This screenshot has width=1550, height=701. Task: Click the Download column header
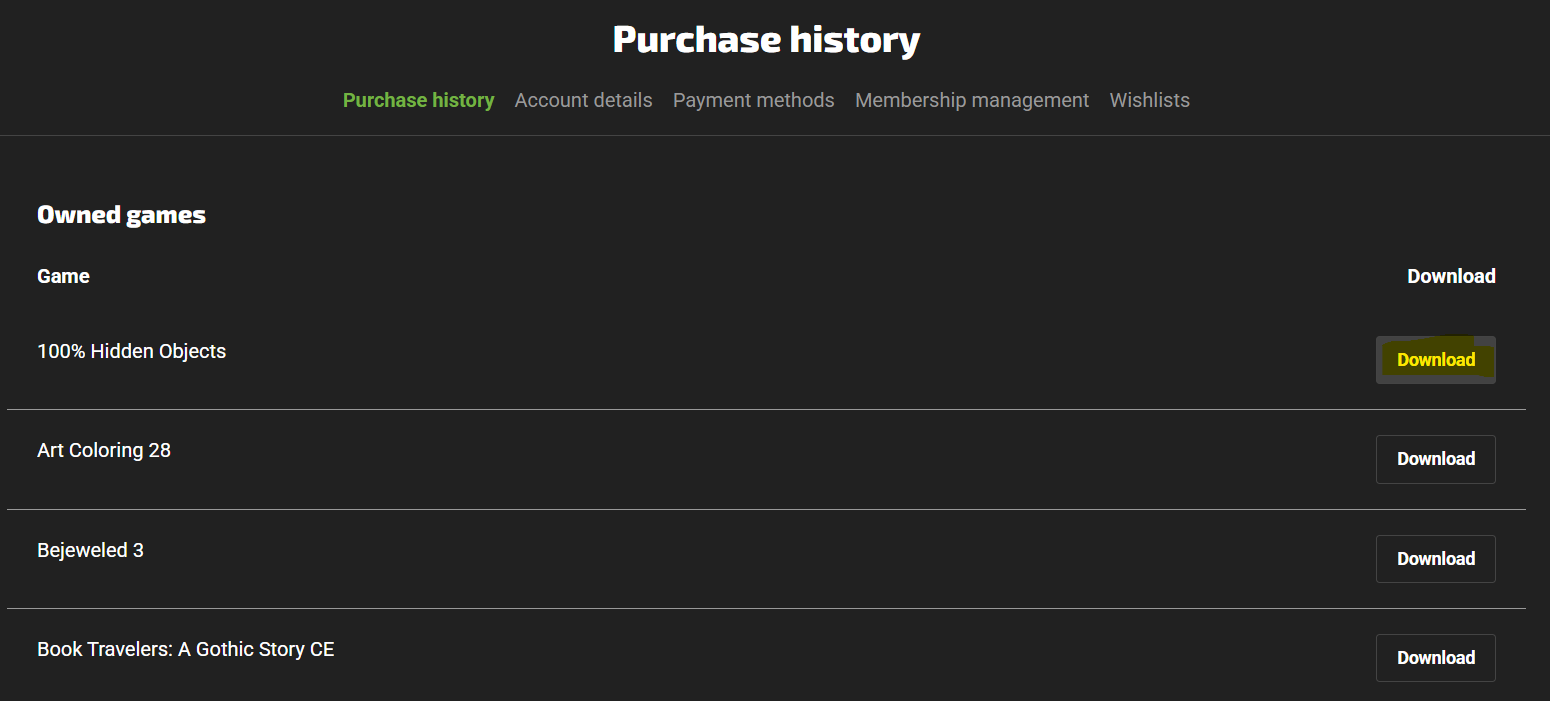point(1451,276)
